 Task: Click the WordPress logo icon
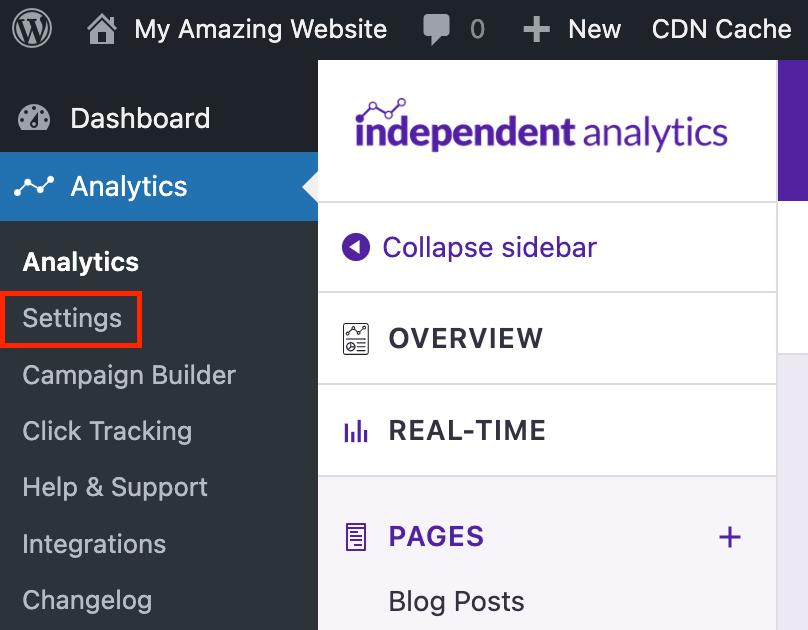point(32,28)
